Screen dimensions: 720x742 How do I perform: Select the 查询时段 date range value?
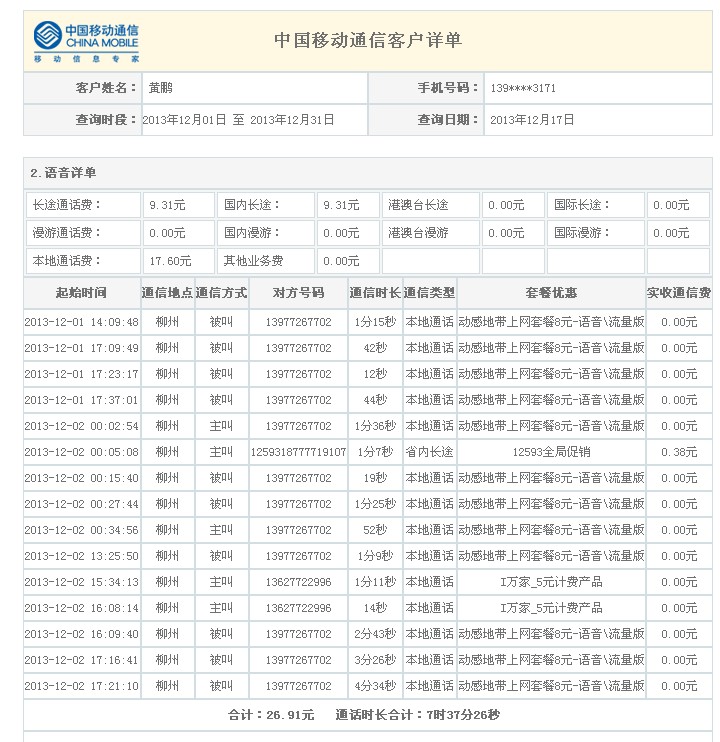[238, 120]
